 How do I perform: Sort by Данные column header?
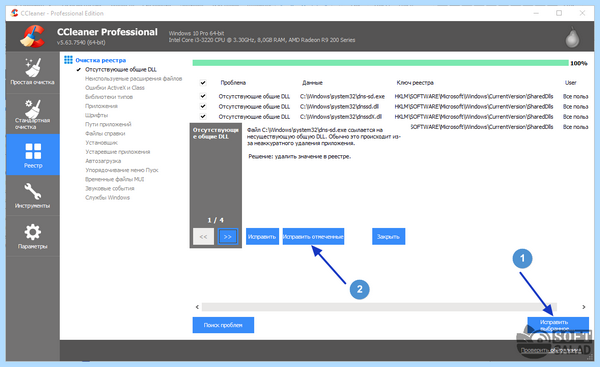[x=312, y=83]
